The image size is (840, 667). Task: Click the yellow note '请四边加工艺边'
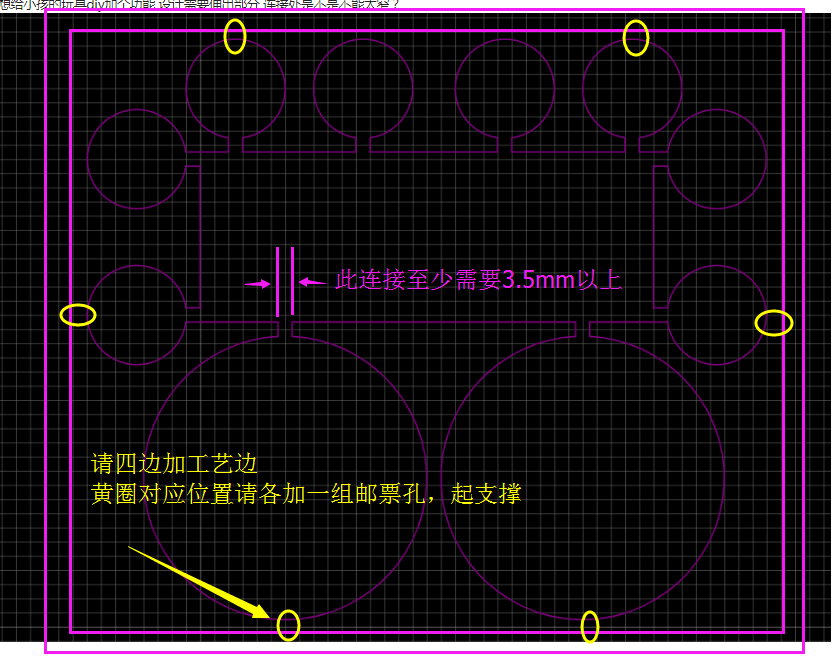175,465
